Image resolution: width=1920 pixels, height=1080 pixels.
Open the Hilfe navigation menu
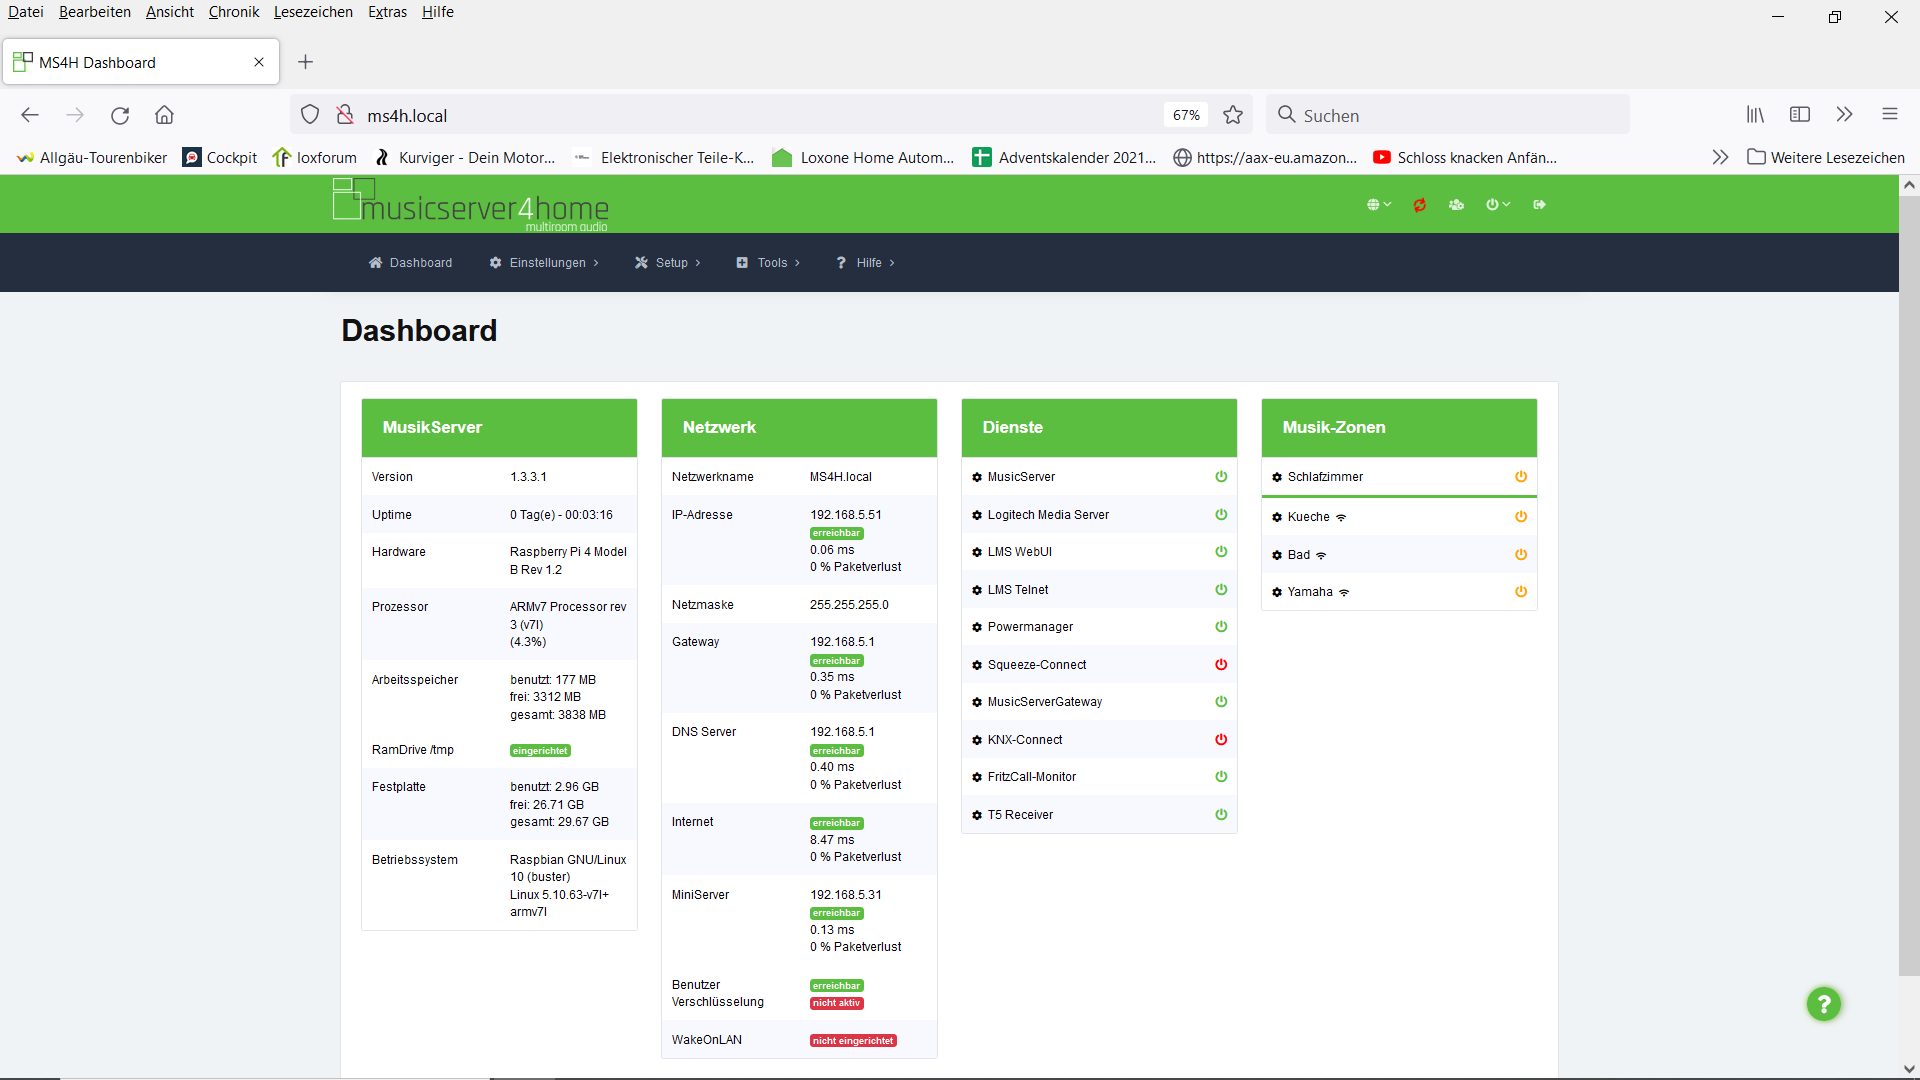[866, 263]
